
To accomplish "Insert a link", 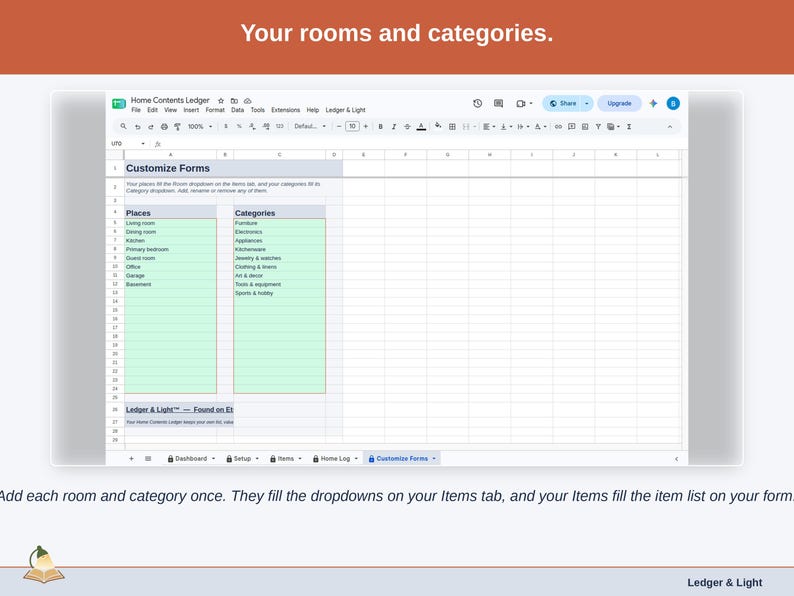I will click(558, 127).
